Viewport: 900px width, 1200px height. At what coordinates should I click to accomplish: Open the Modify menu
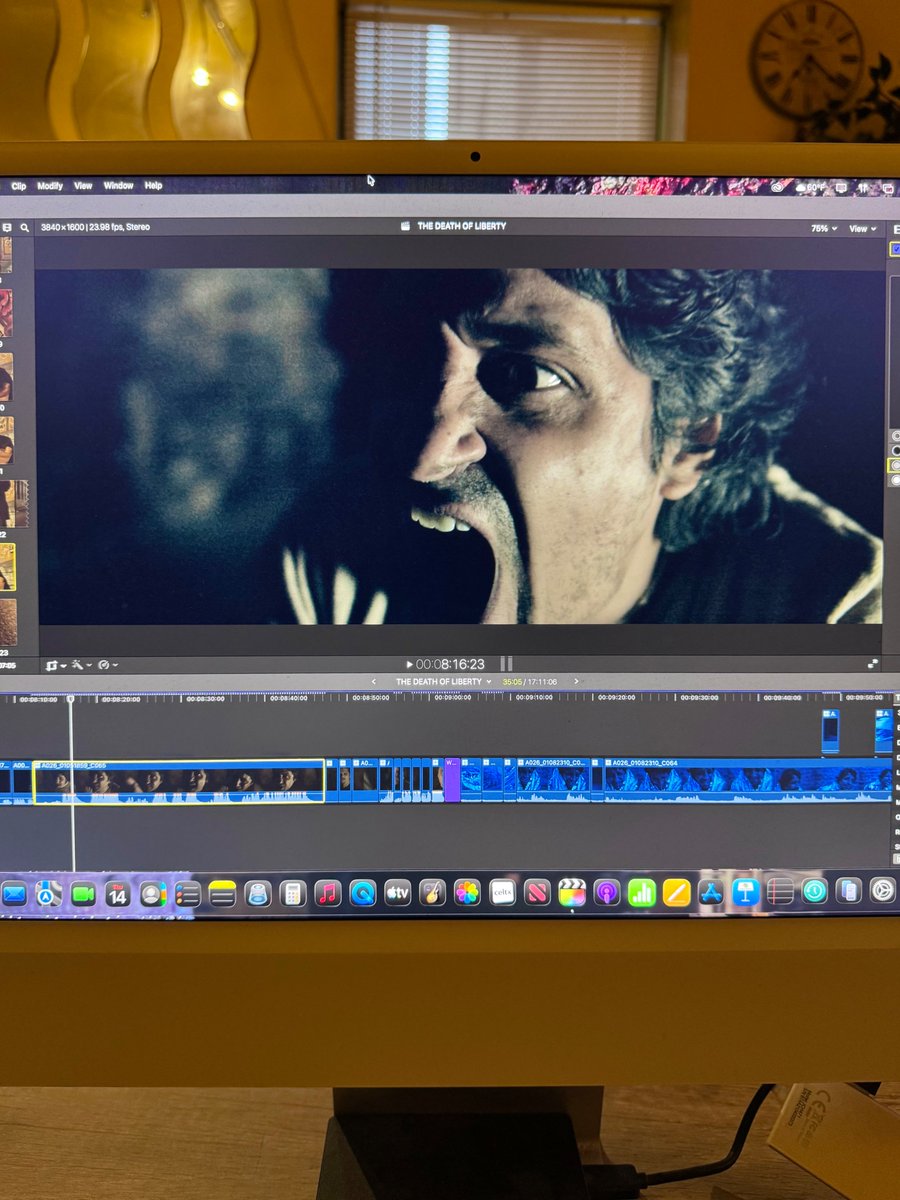pyautogui.click(x=50, y=186)
